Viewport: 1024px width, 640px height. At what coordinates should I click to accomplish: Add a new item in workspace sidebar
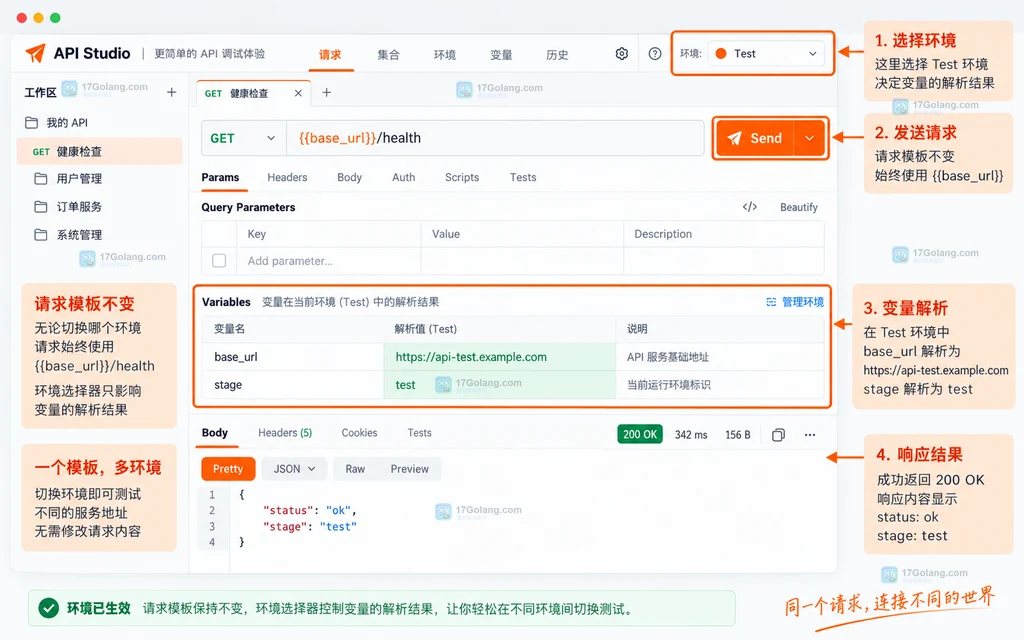(171, 92)
